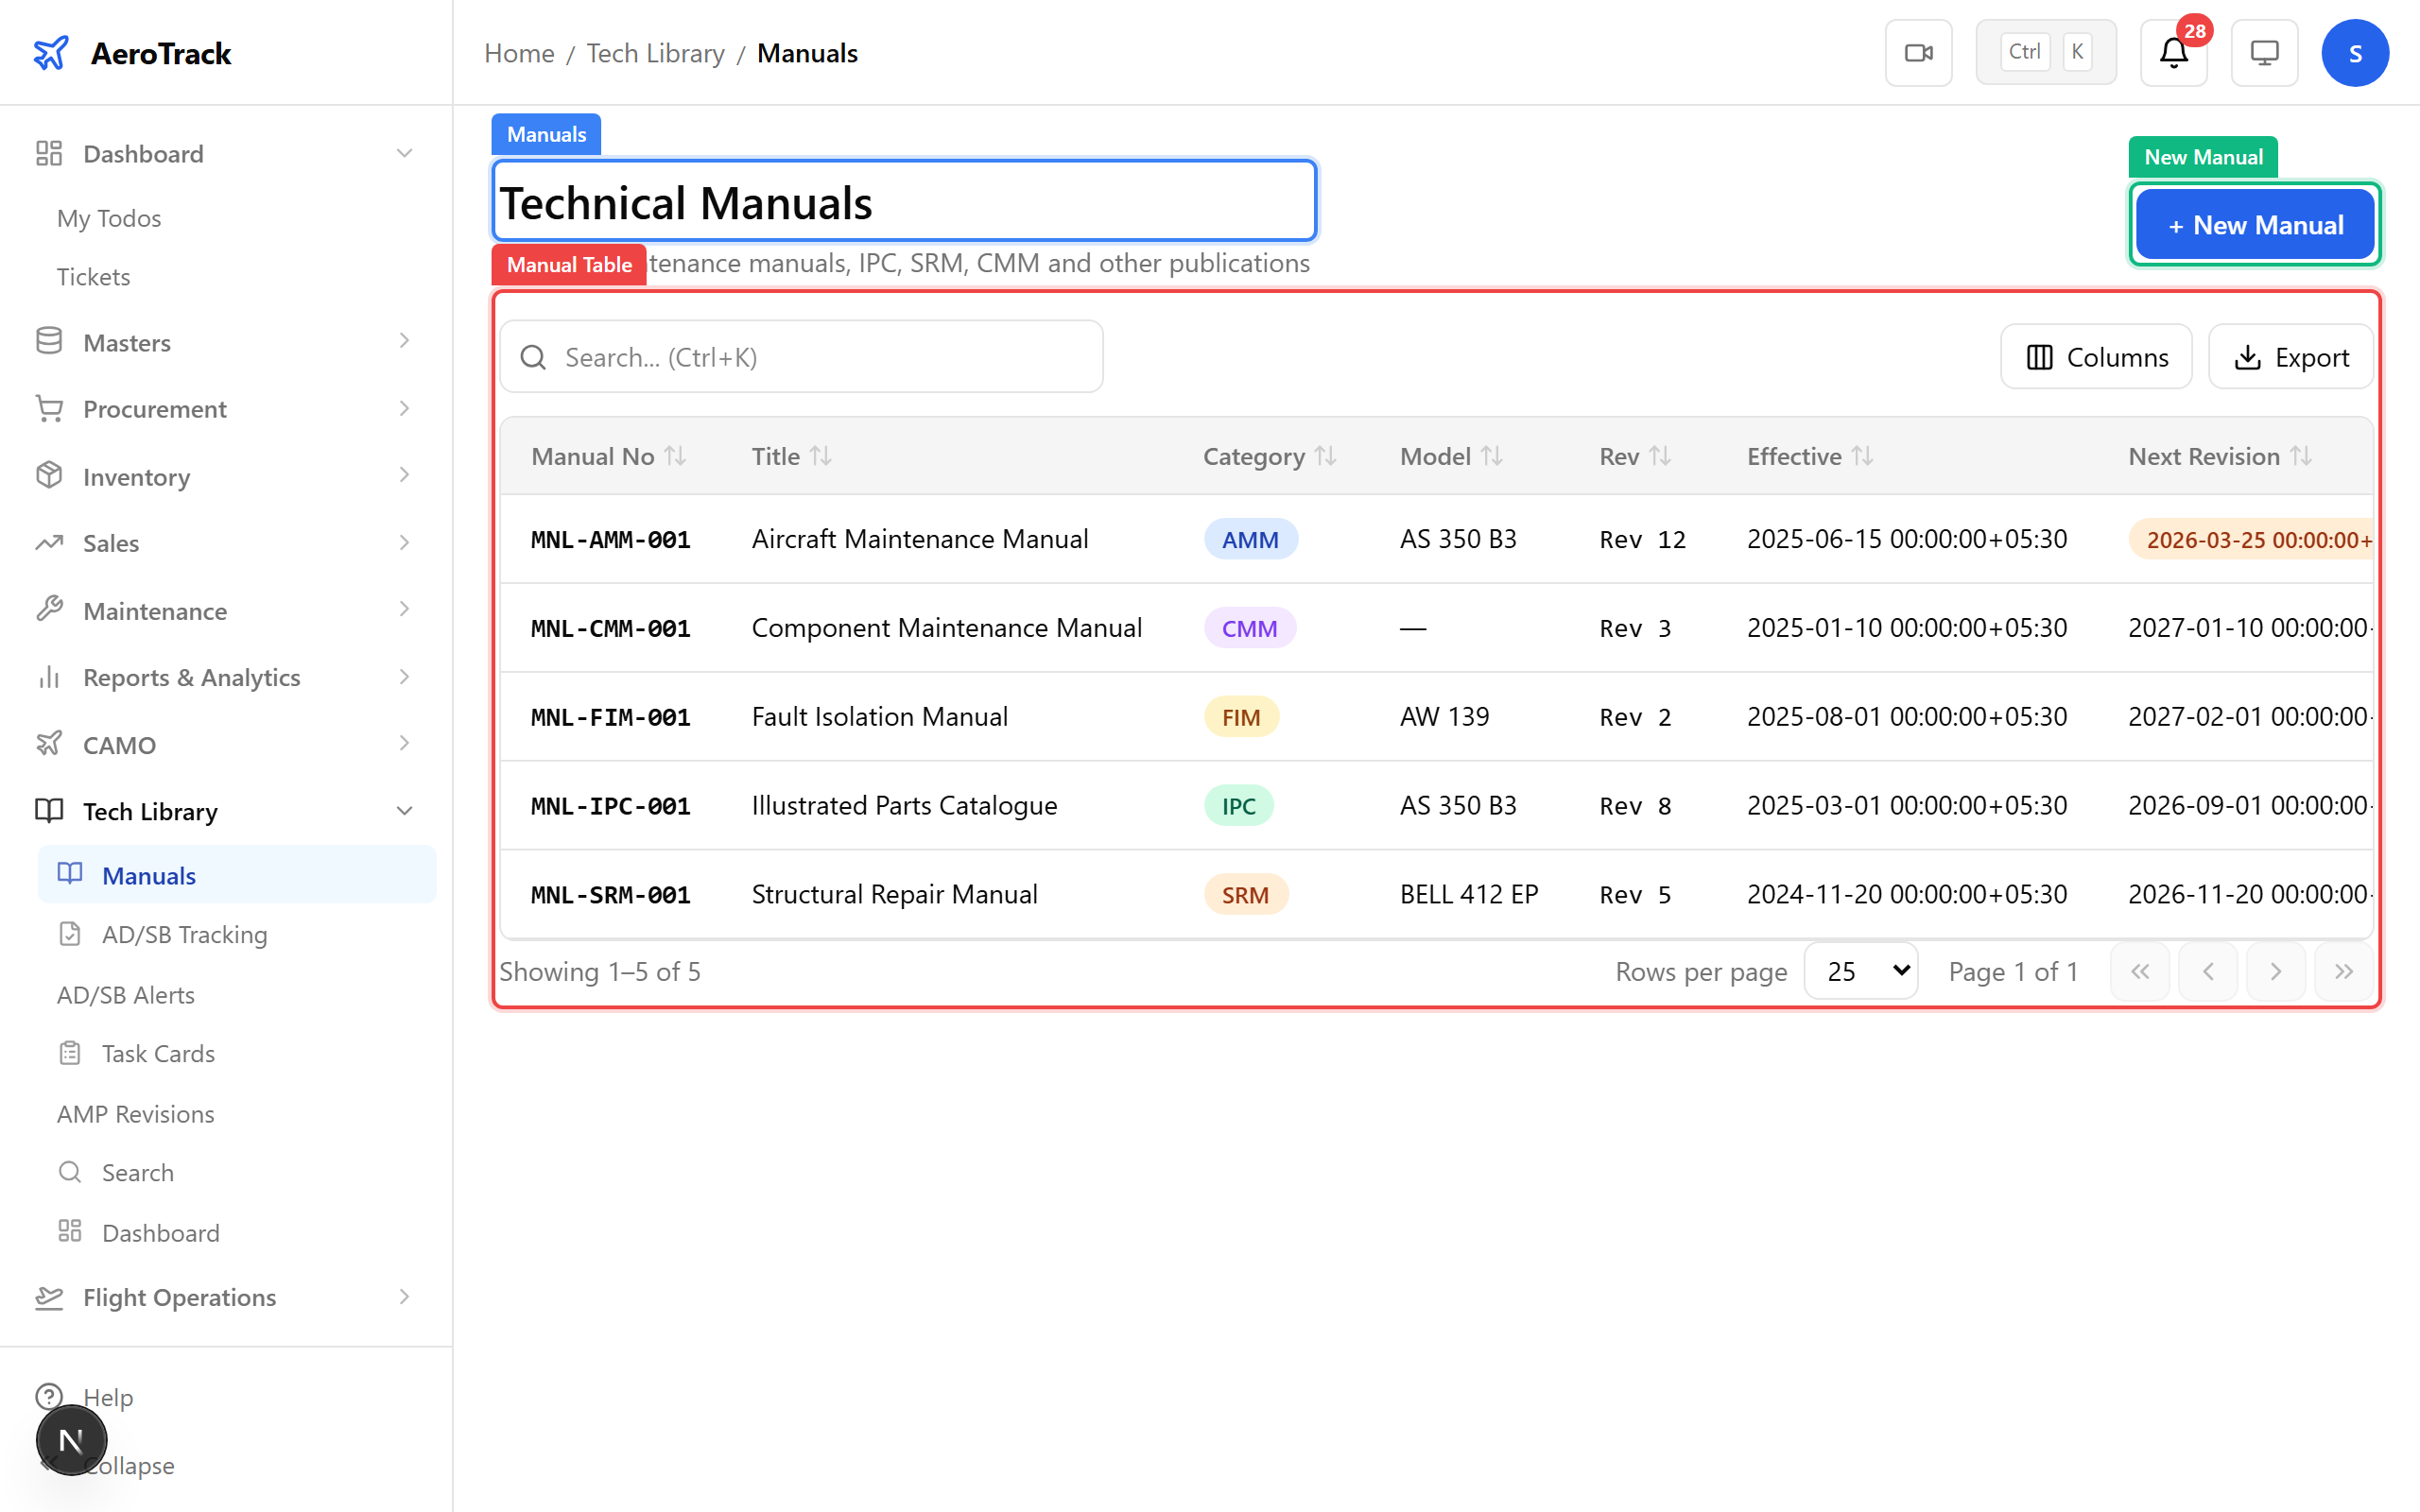Screen dimensions: 2420x1512
Task: Click the search input field
Action: 800,356
